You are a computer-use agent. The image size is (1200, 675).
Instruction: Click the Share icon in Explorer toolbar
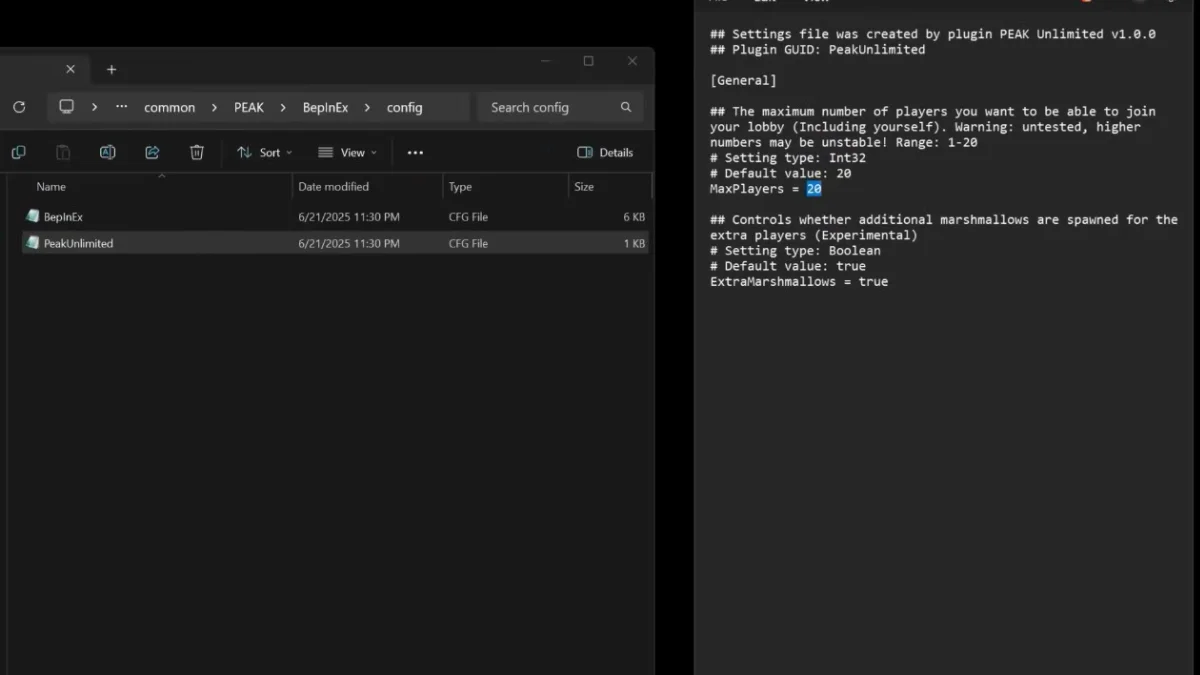(x=152, y=152)
